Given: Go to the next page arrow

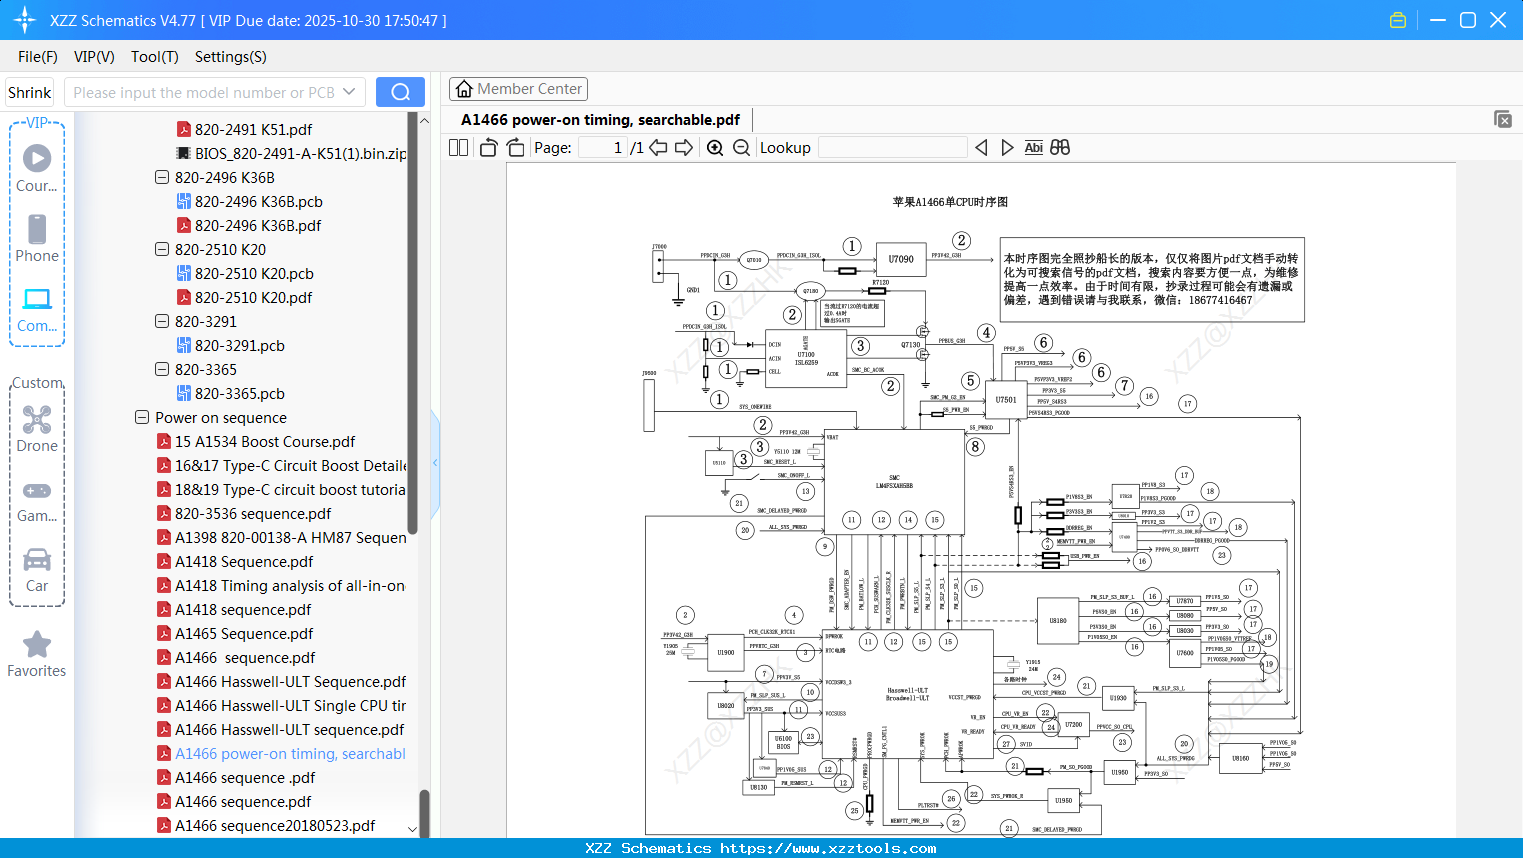Looking at the screenshot, I should pos(684,148).
